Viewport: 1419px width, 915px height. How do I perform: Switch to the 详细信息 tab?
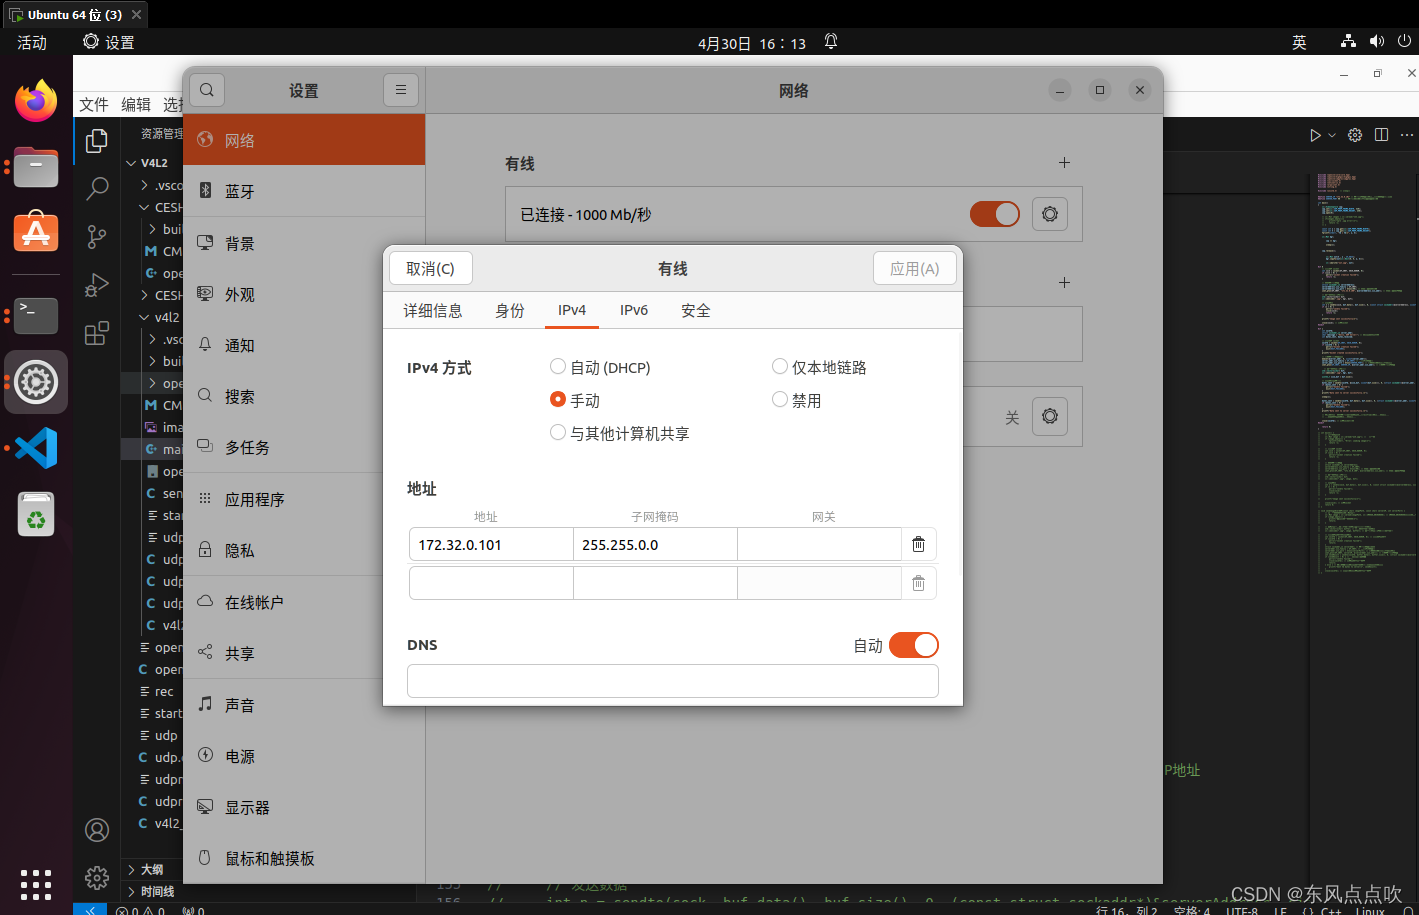pos(433,311)
